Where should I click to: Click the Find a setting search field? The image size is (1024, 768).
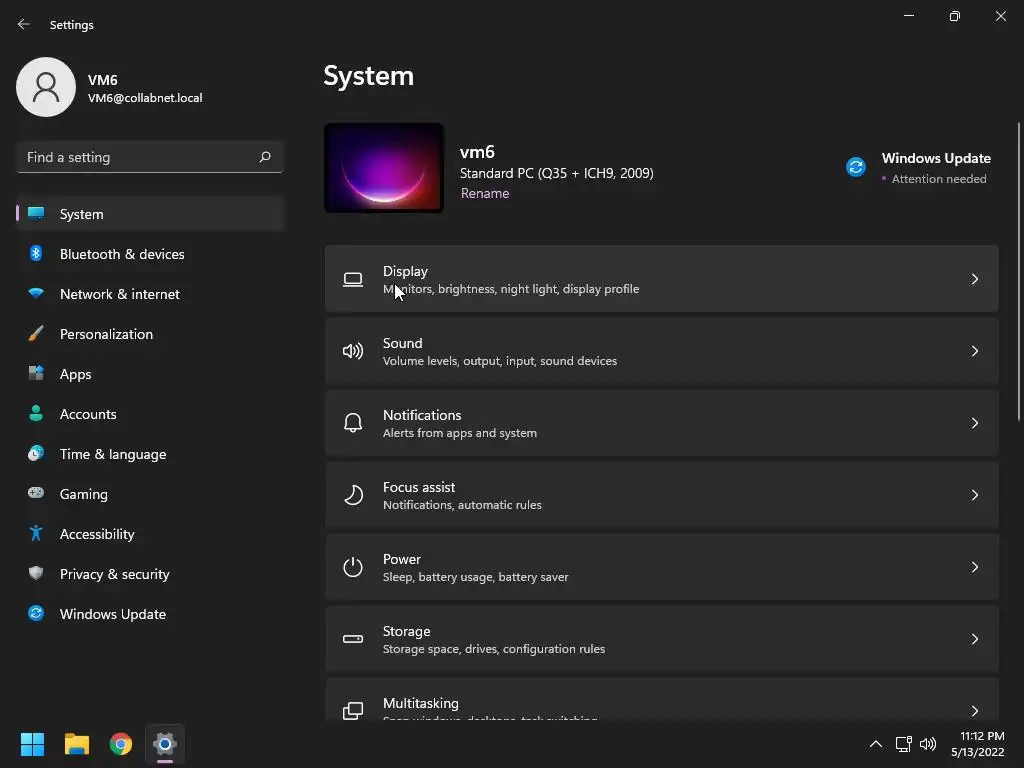(150, 157)
